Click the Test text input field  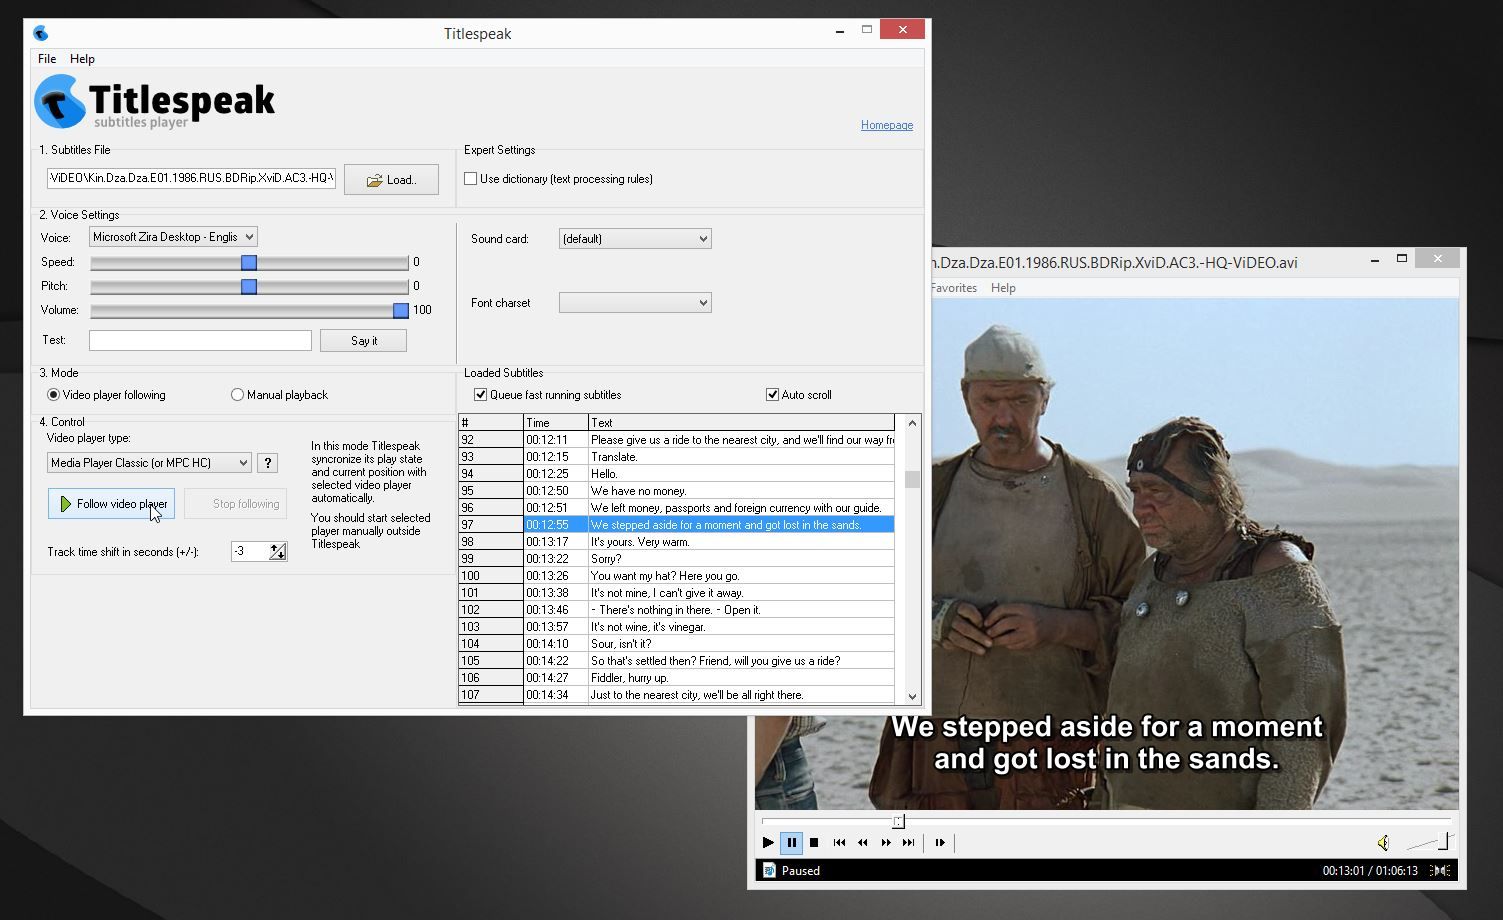[x=200, y=341]
